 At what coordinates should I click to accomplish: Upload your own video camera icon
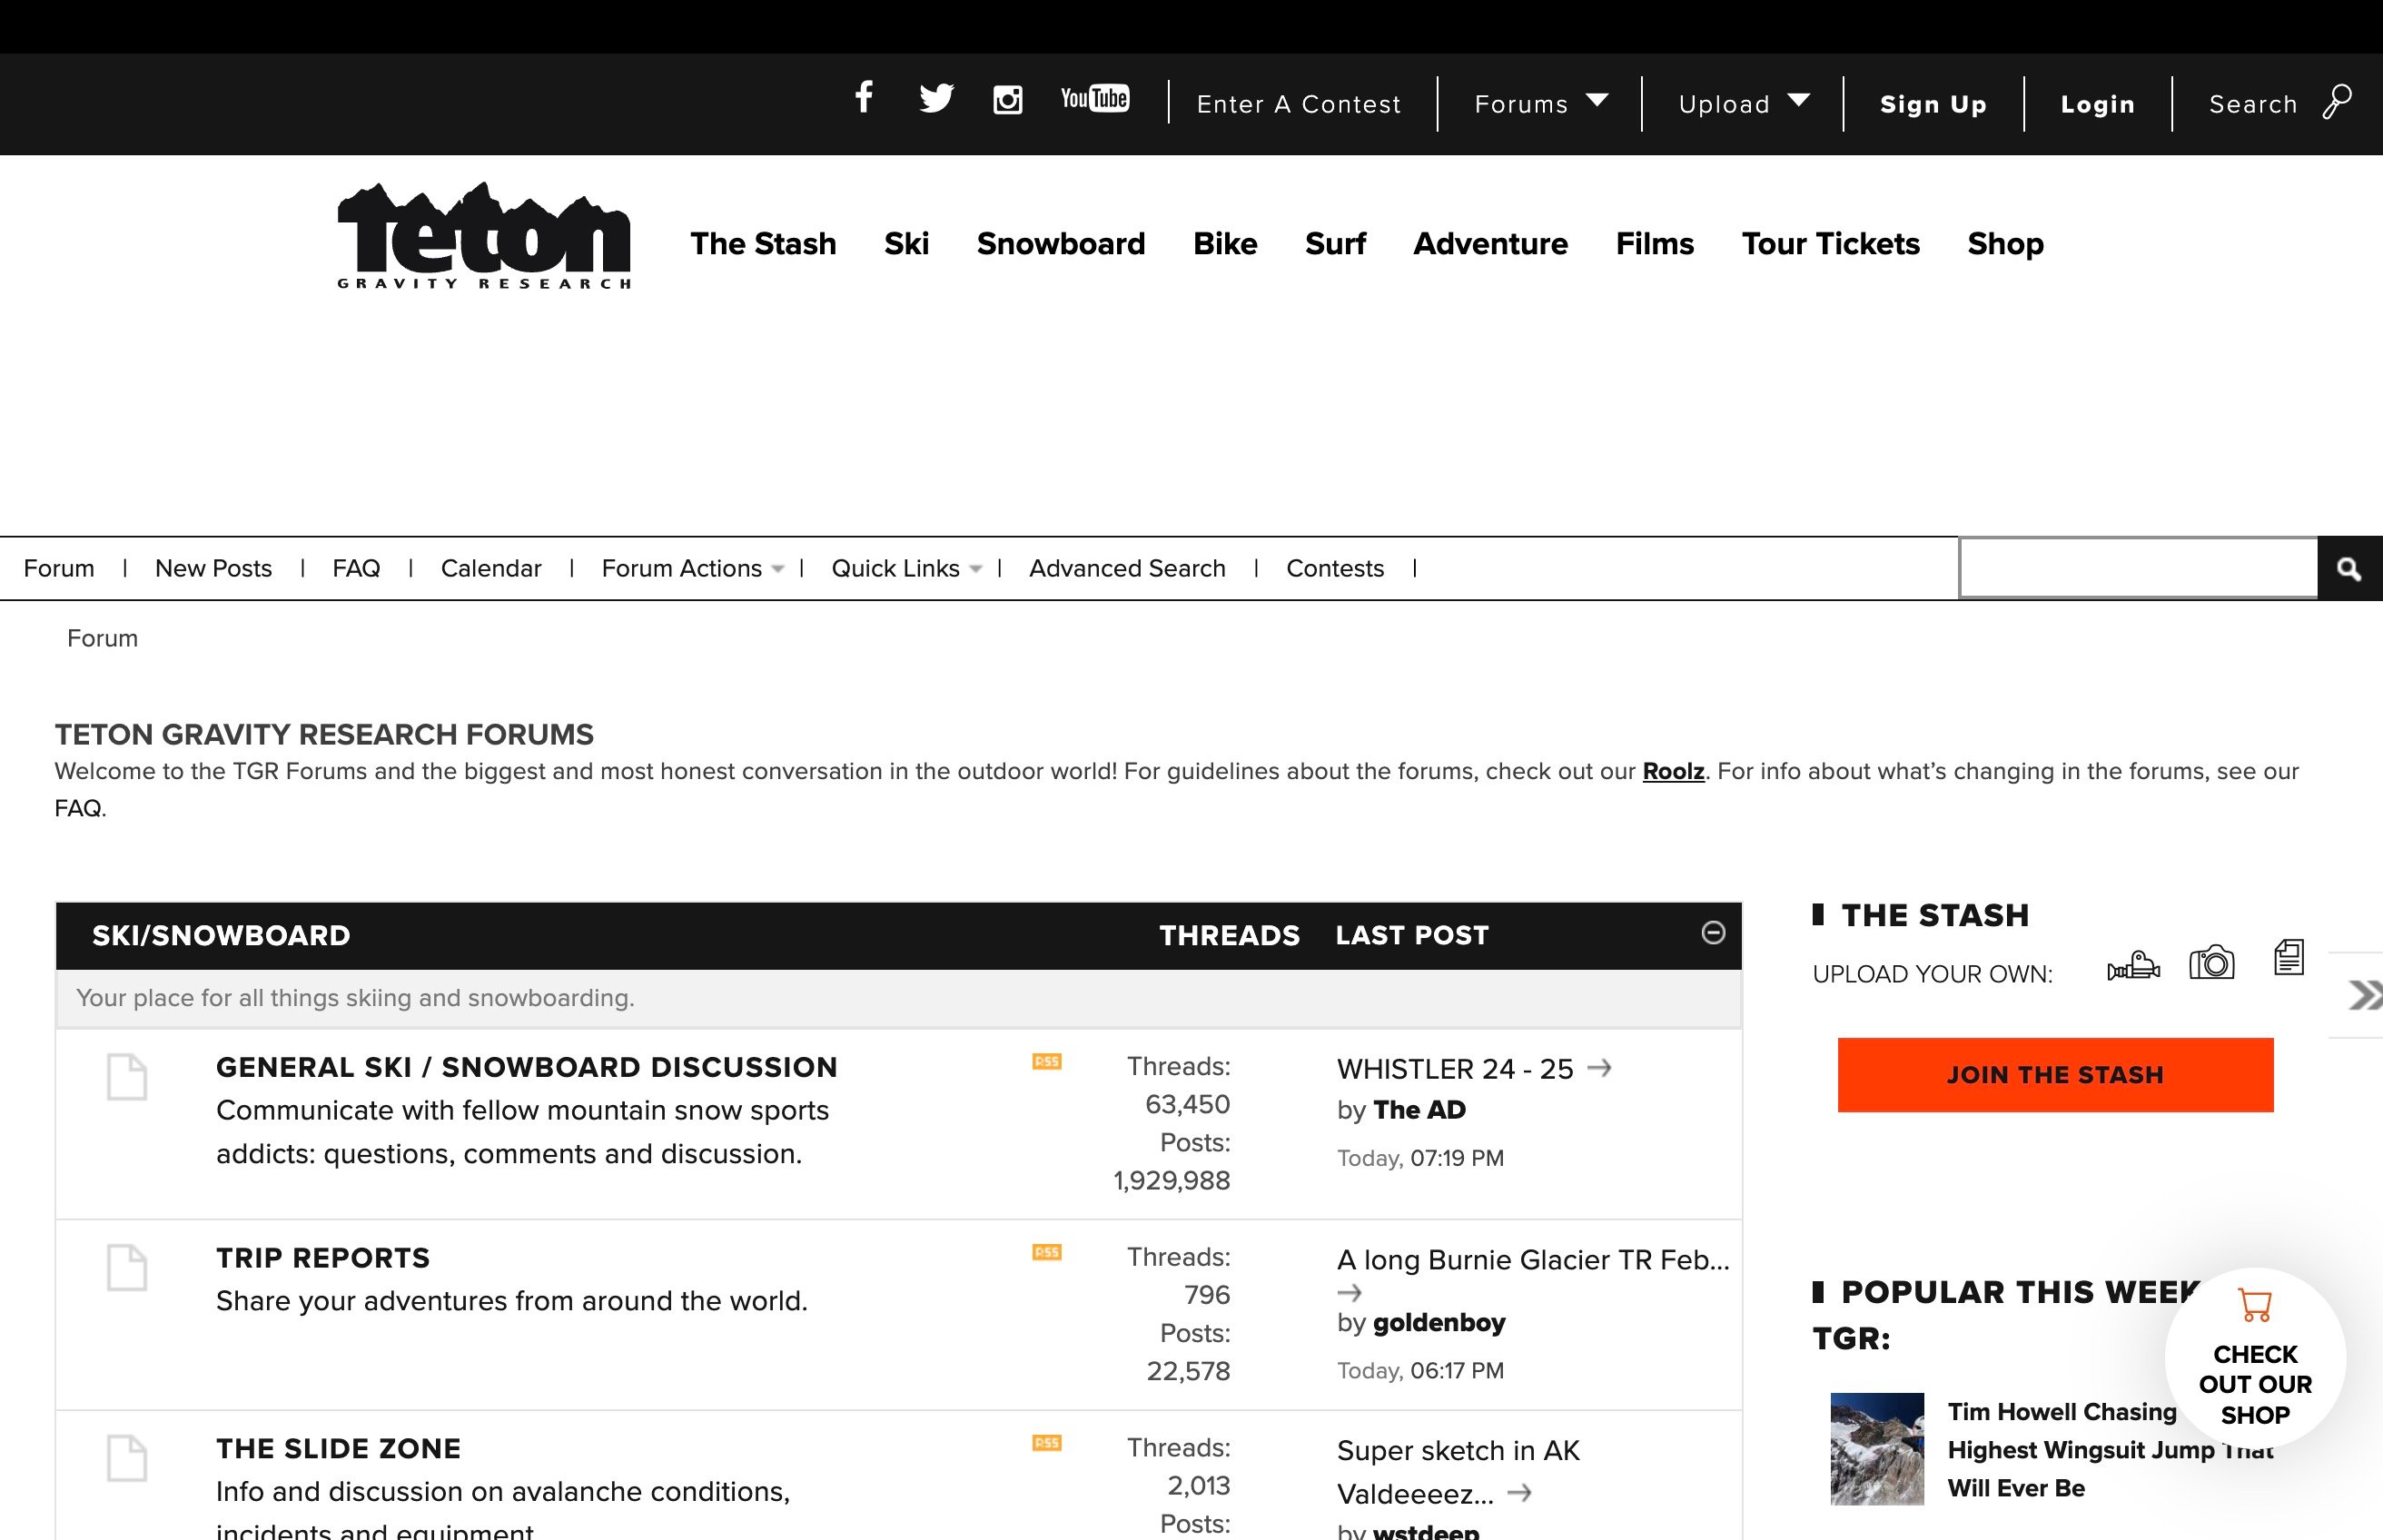click(x=2133, y=965)
